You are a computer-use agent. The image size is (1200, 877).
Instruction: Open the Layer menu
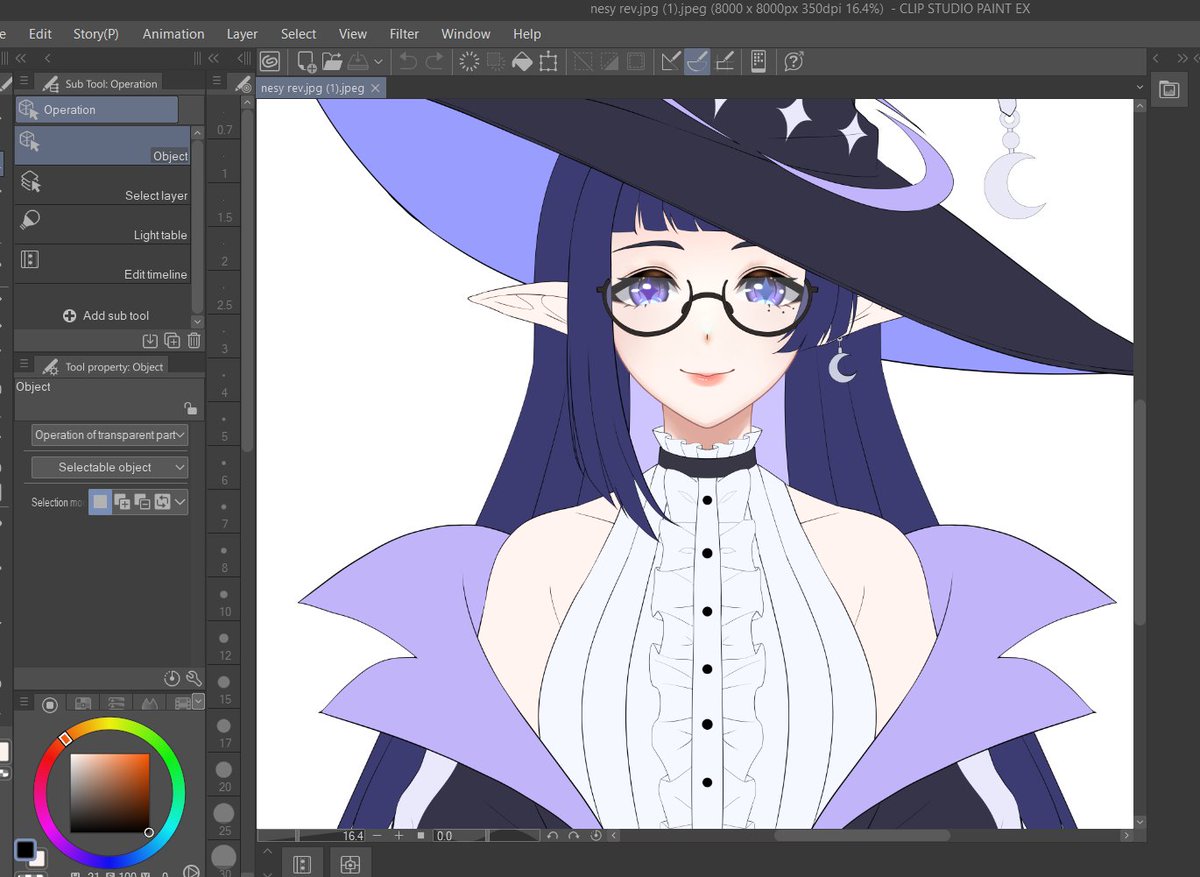pyautogui.click(x=242, y=33)
